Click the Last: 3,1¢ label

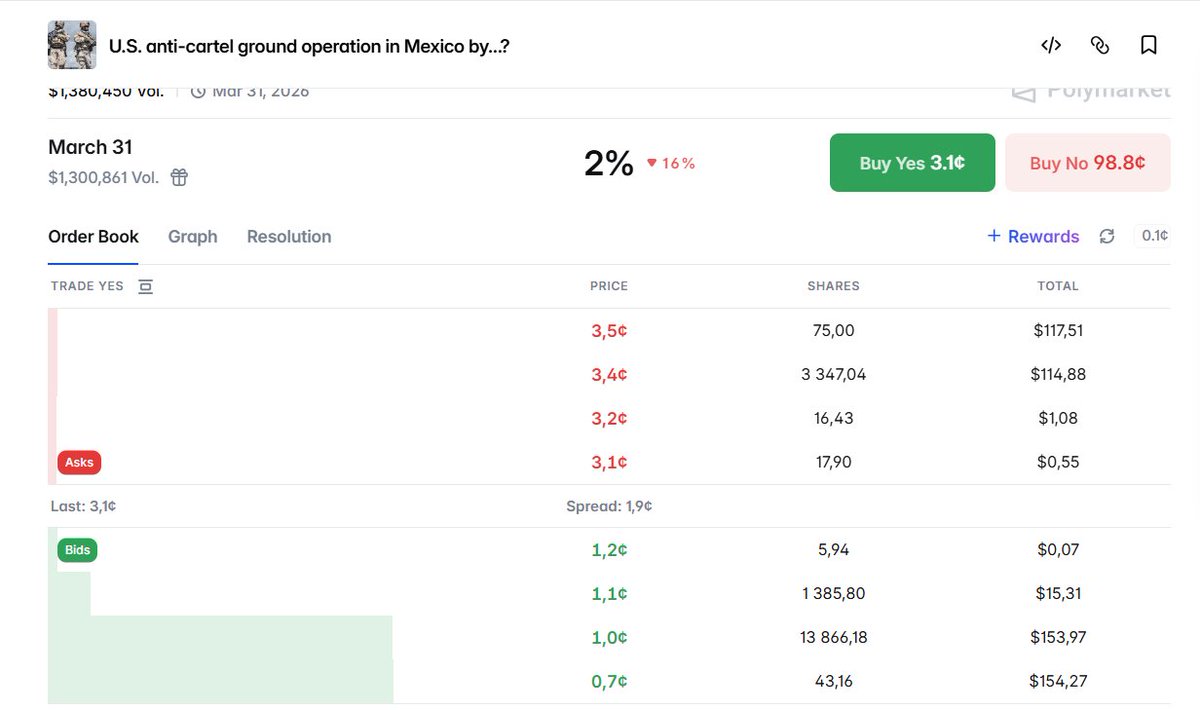(x=84, y=506)
